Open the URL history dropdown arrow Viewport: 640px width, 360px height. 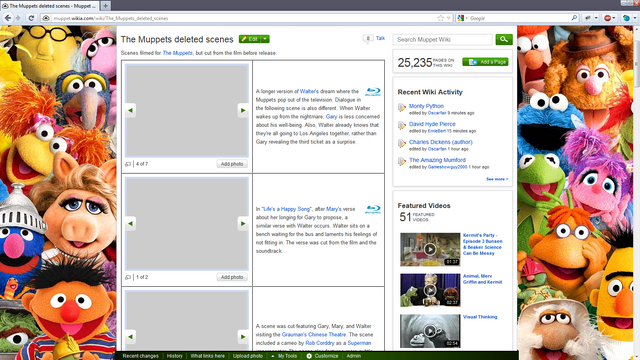click(x=449, y=18)
